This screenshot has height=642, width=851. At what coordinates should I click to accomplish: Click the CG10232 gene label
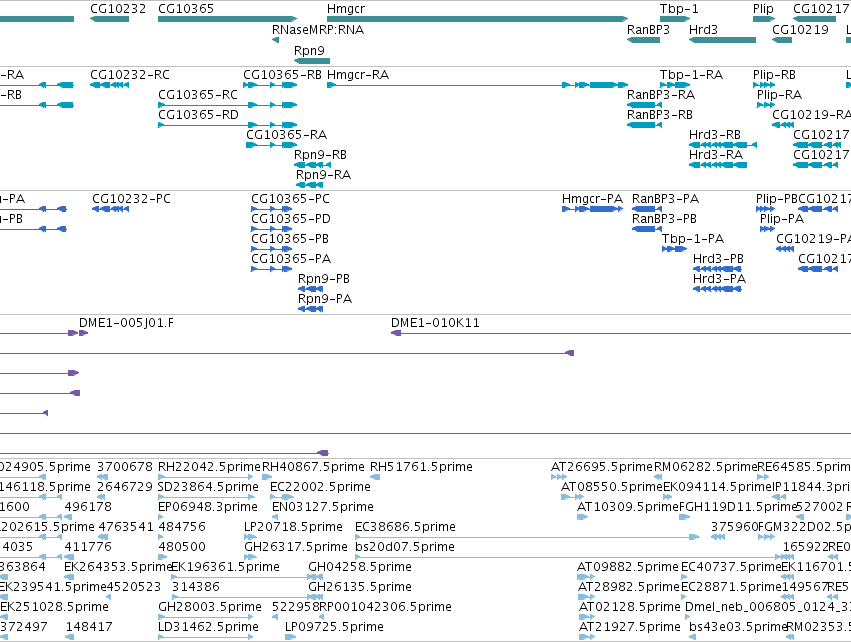click(118, 9)
